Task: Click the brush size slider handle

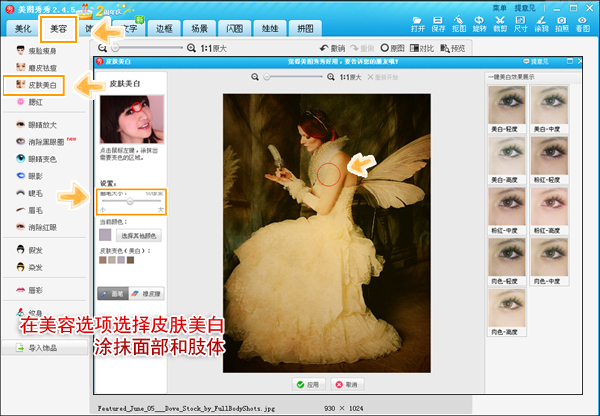Action: [x=131, y=201]
